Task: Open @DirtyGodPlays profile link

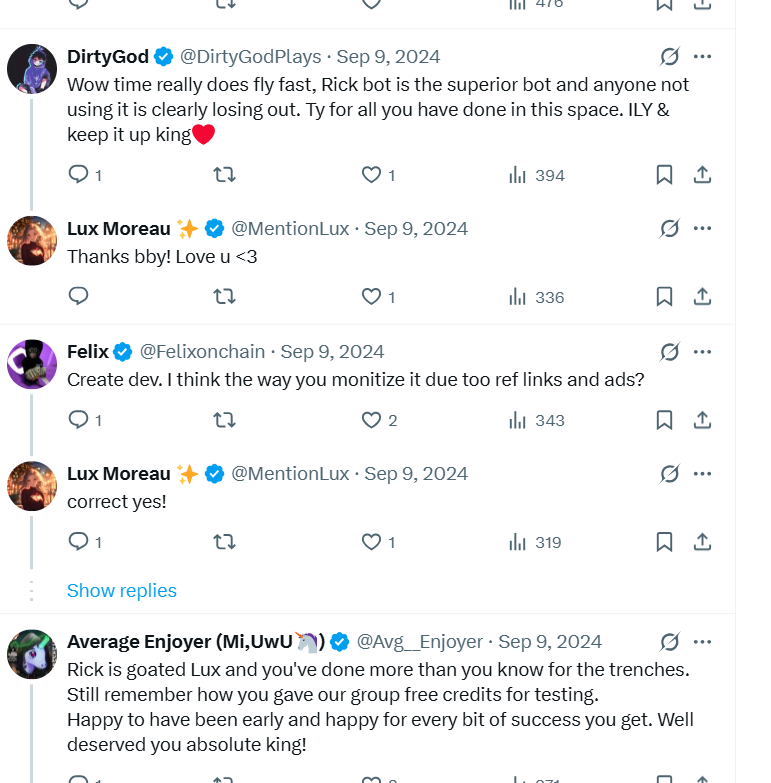Action: [x=250, y=57]
